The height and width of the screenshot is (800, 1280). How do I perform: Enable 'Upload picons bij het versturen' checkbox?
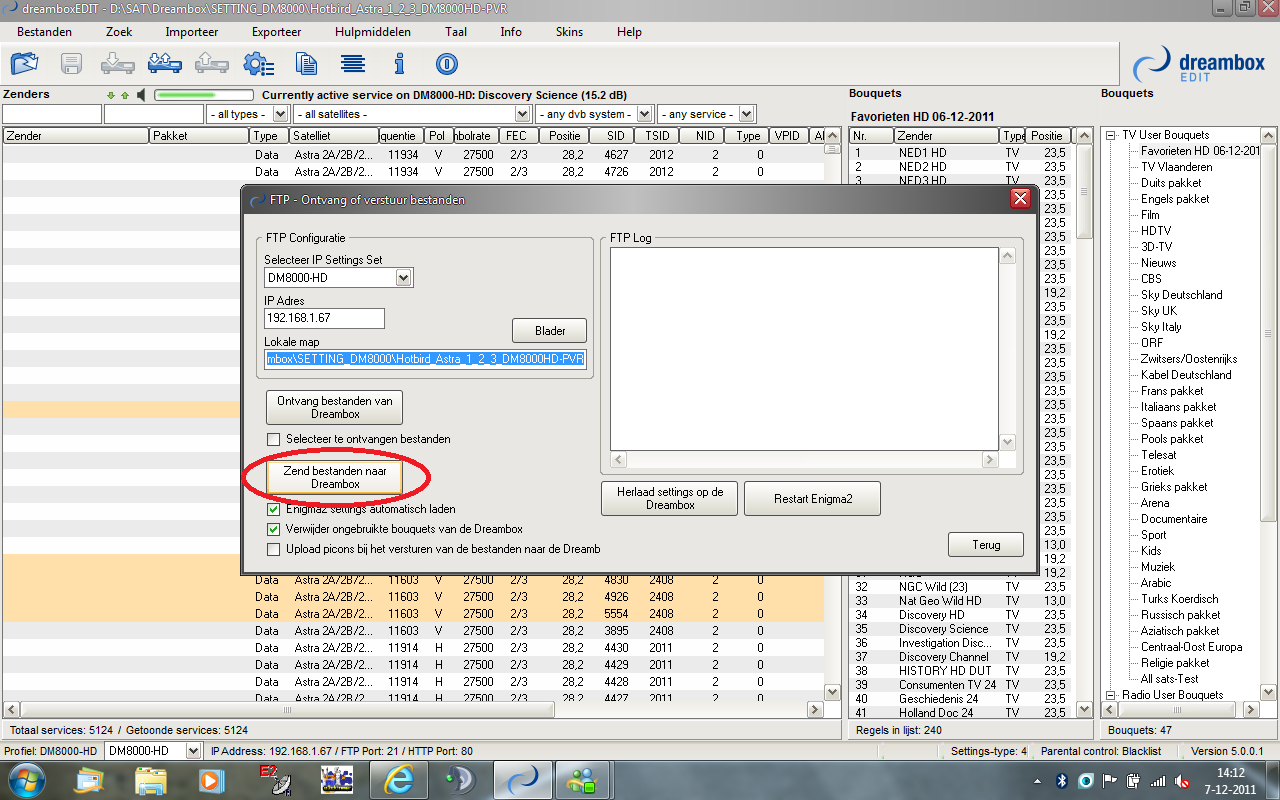(274, 549)
